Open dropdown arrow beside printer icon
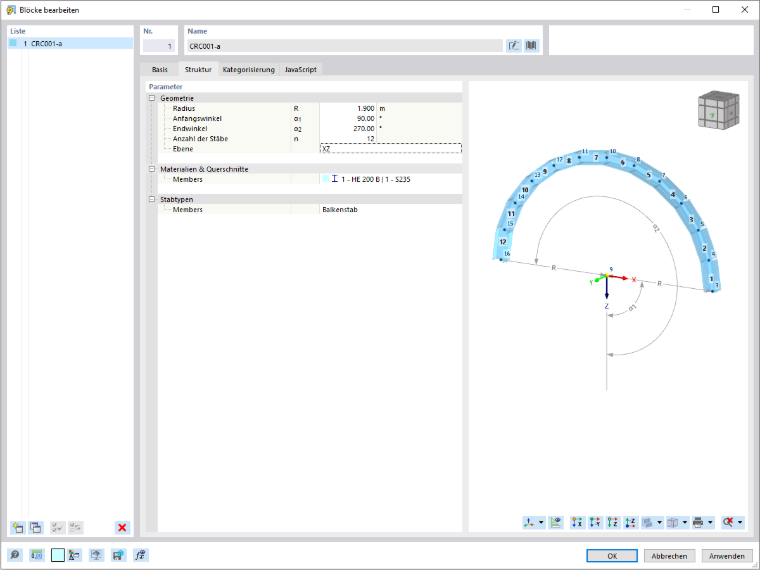 pyautogui.click(x=710, y=522)
